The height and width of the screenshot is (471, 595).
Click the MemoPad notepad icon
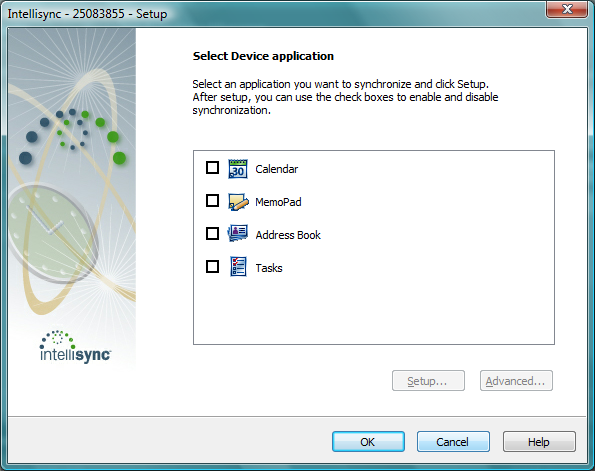pyautogui.click(x=238, y=202)
